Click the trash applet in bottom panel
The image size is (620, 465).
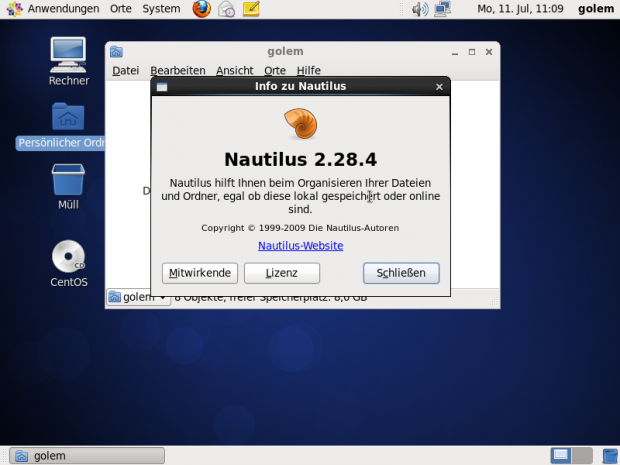611,456
